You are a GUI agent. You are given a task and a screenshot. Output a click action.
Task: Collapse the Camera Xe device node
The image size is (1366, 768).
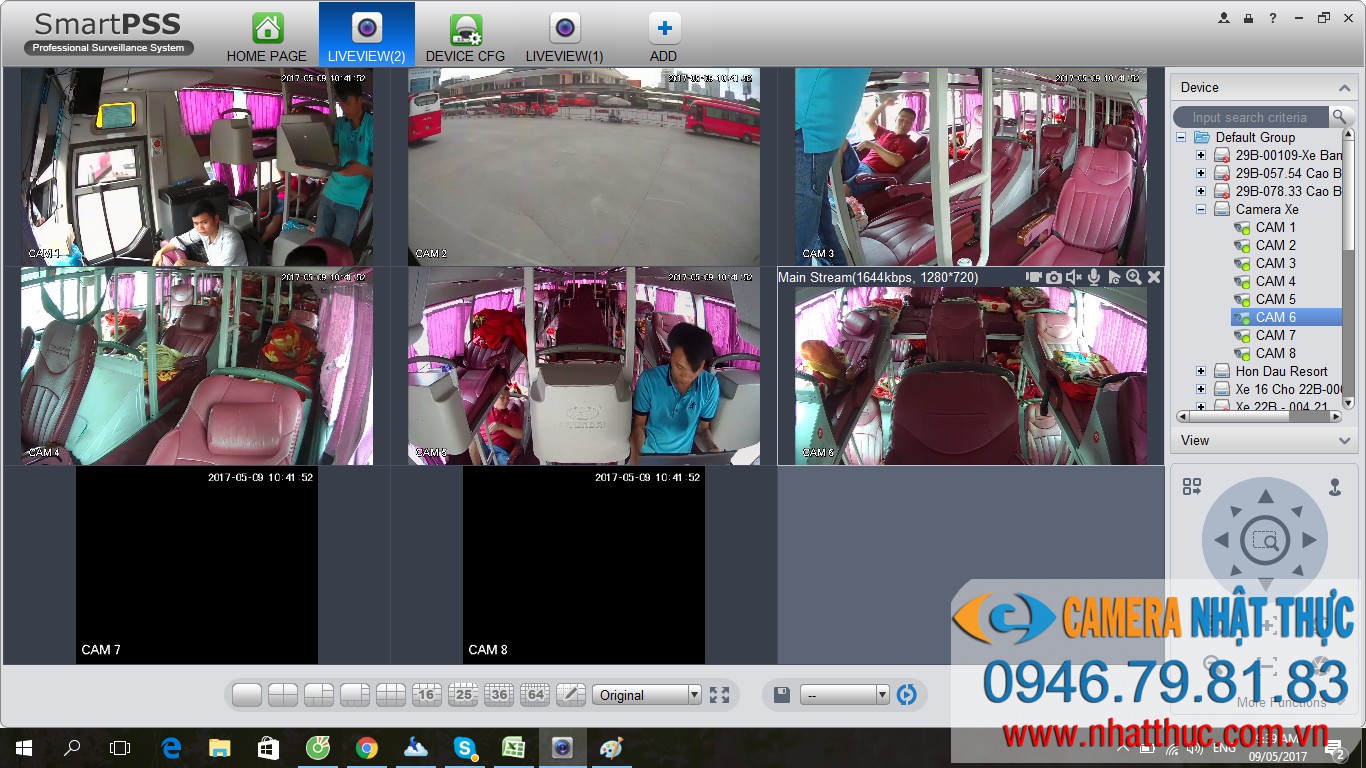(x=1201, y=209)
